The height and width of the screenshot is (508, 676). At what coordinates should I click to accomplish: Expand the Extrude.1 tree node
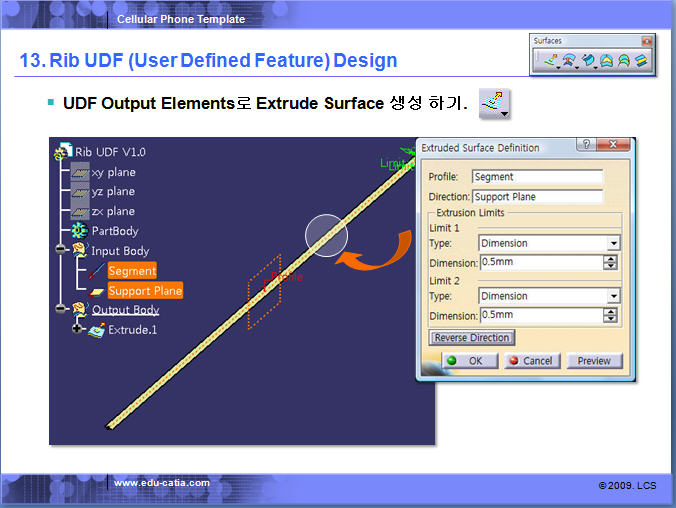77,329
